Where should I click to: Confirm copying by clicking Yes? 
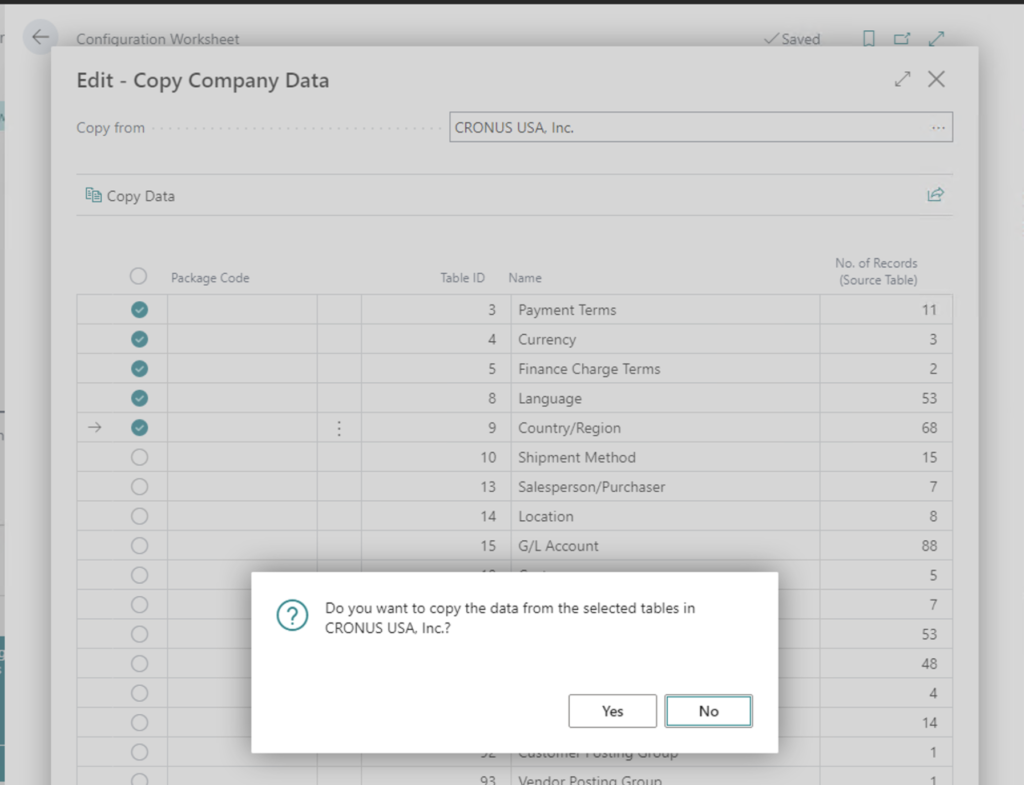click(x=612, y=711)
